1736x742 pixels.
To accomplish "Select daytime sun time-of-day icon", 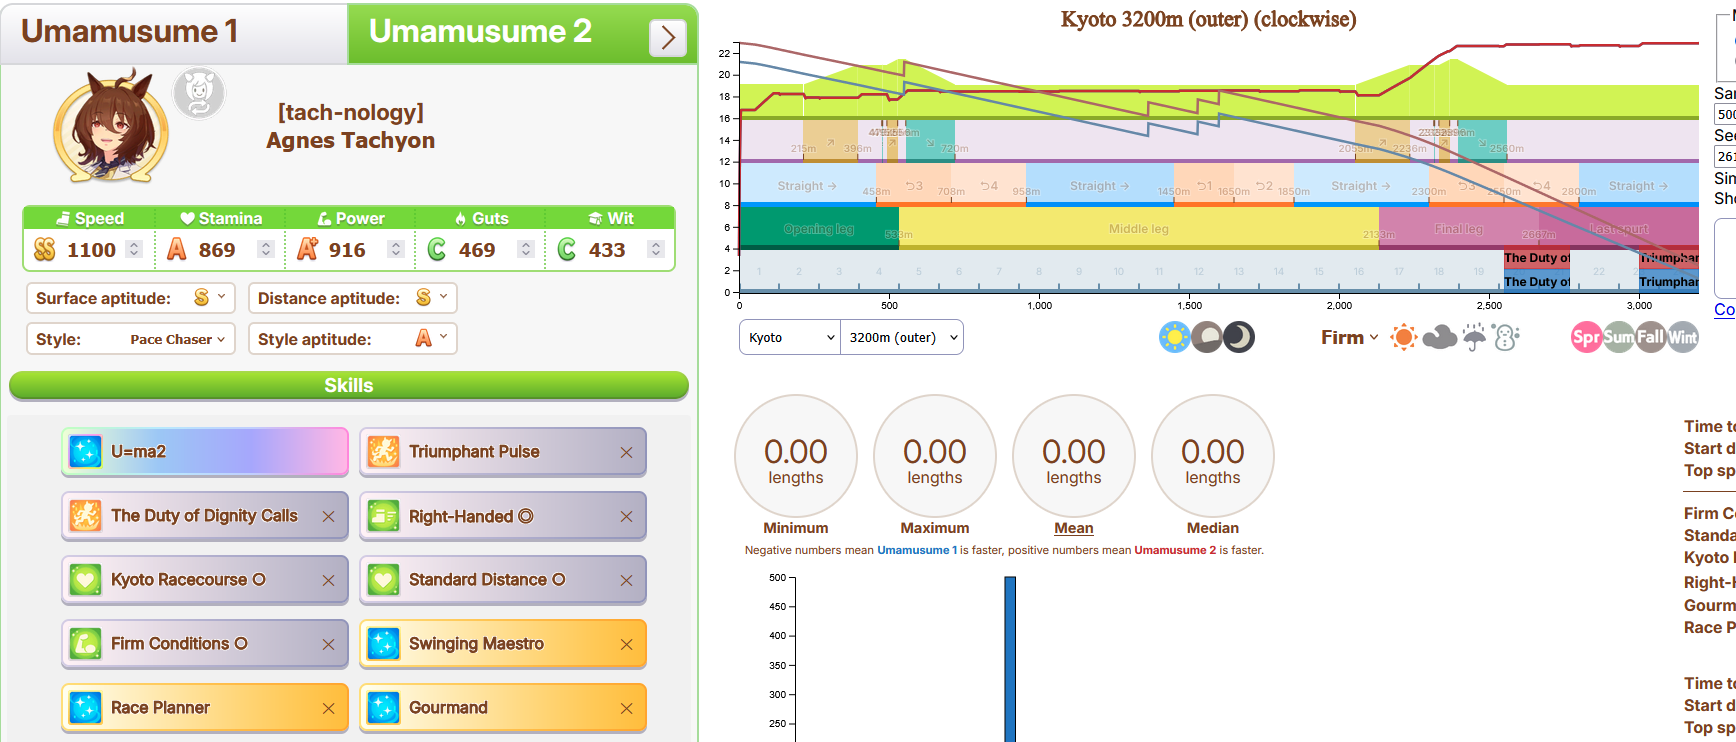I will 1175,337.
